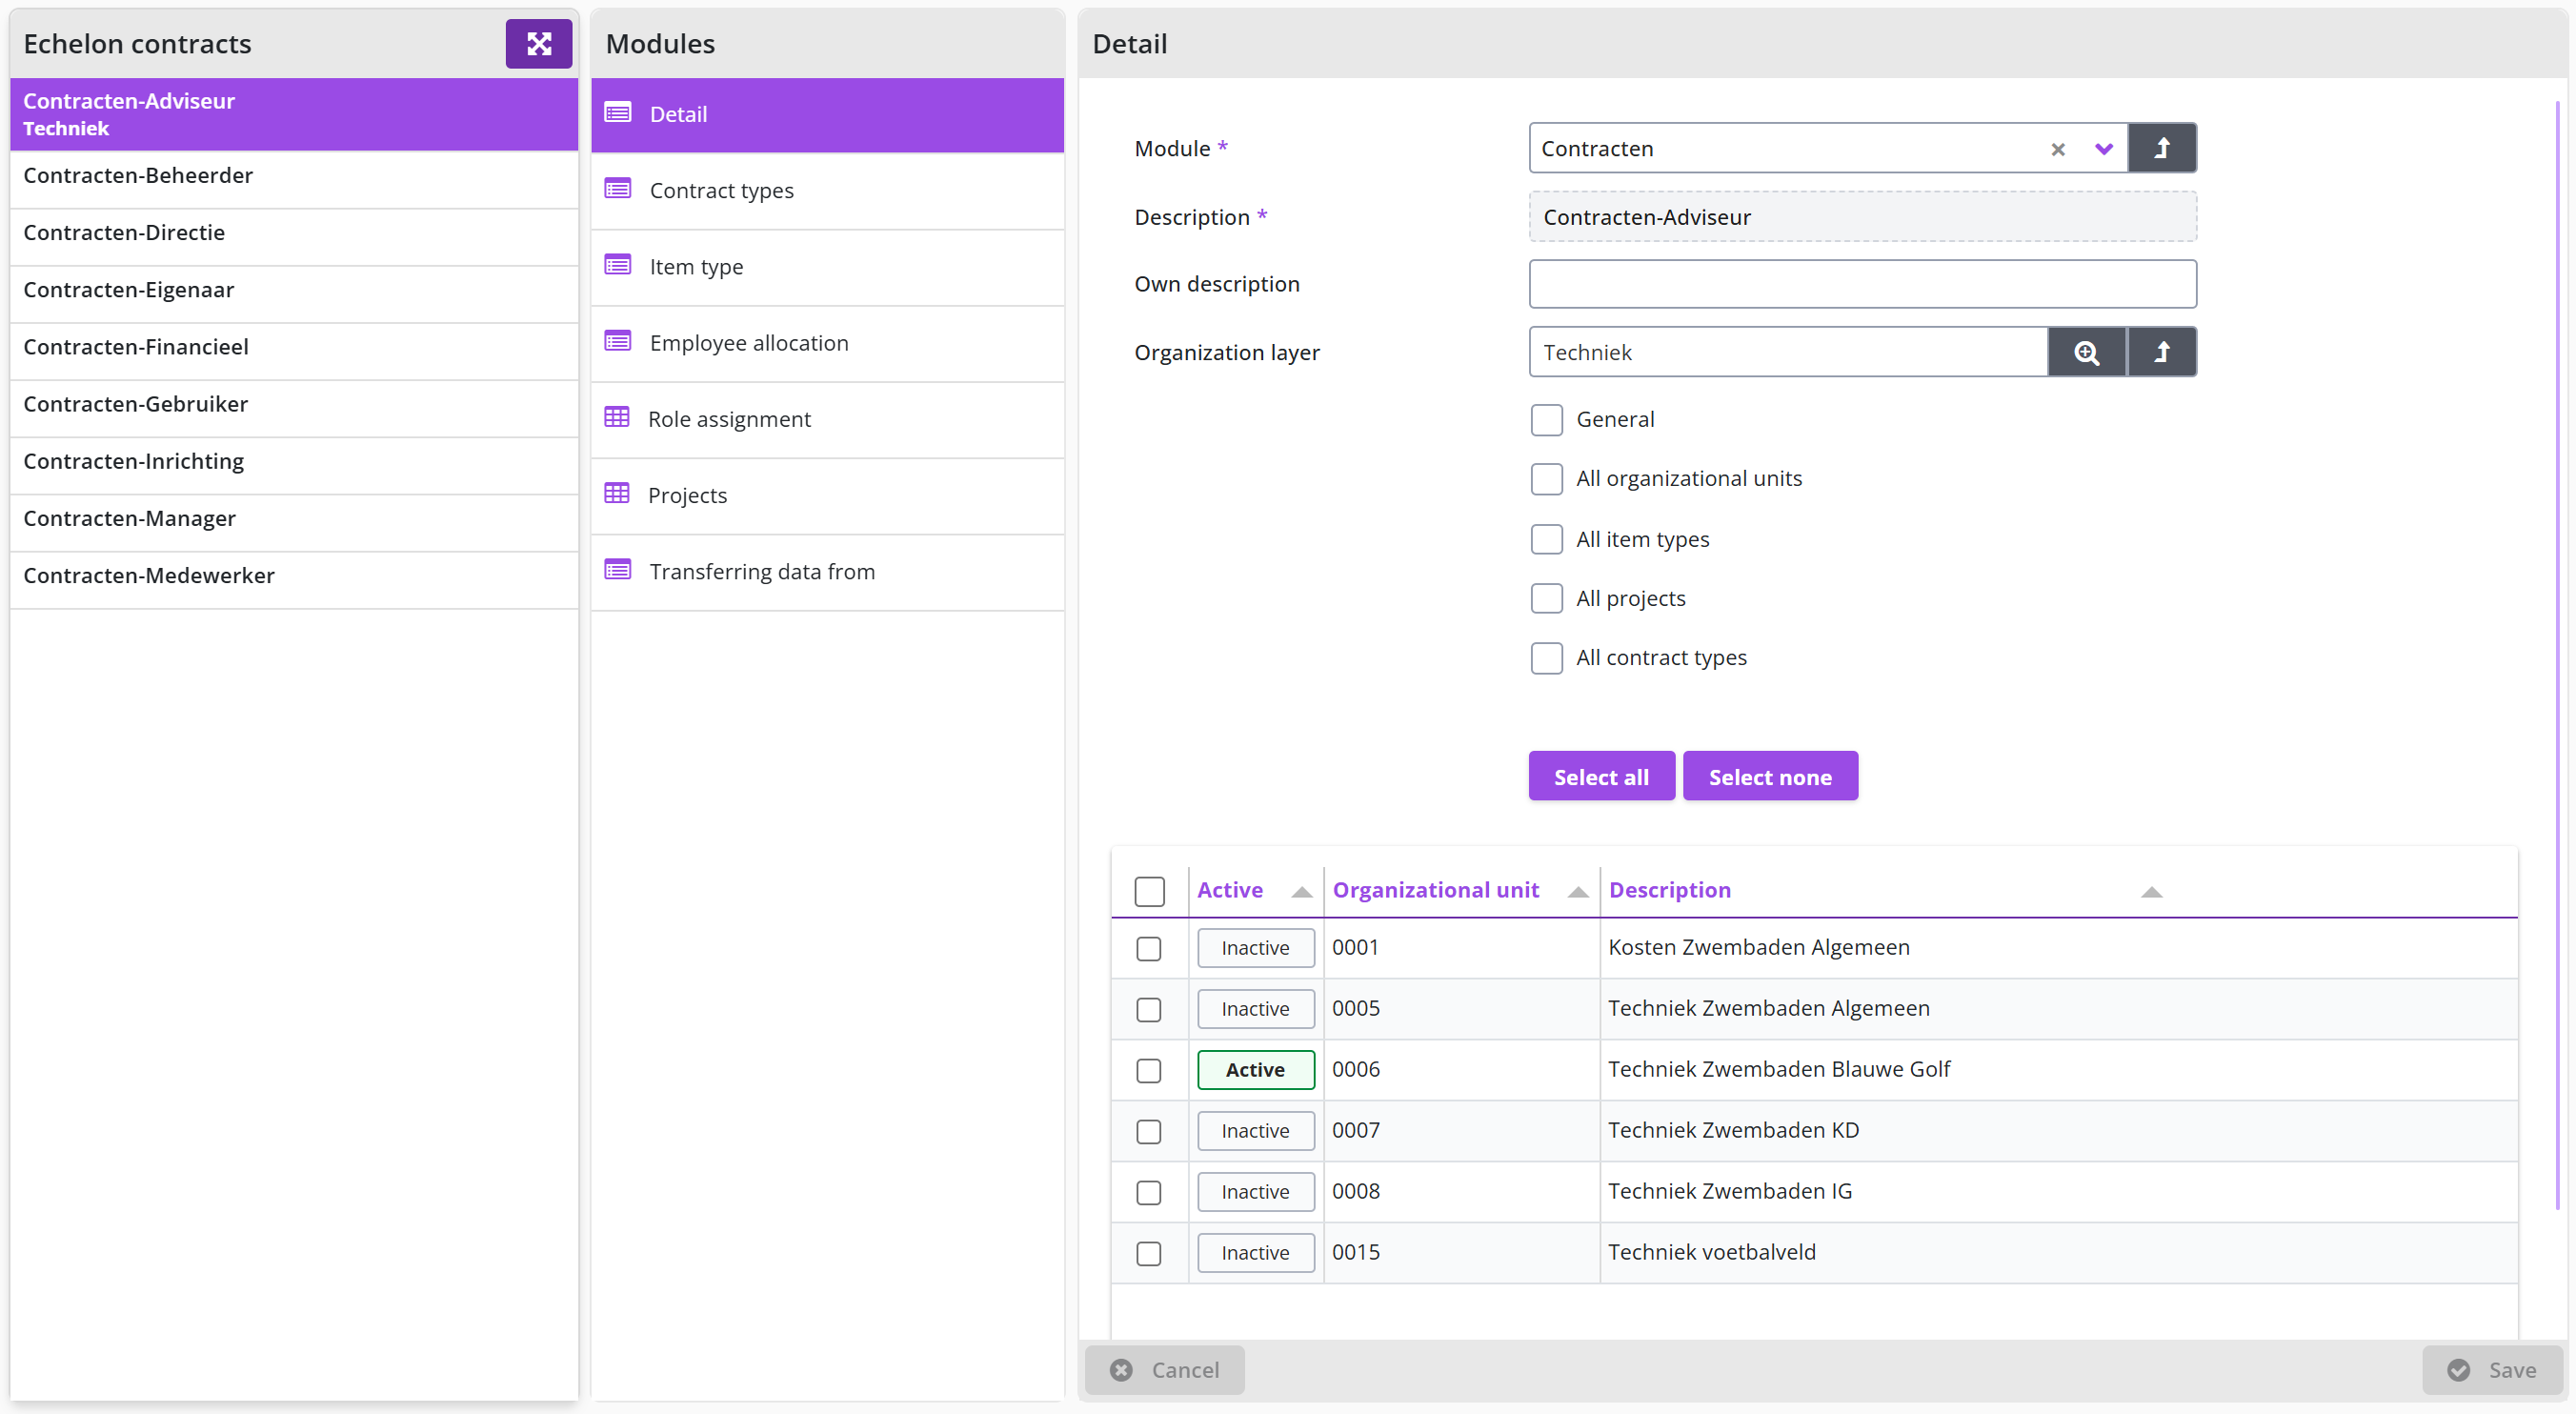Image resolution: width=2576 pixels, height=1414 pixels.
Task: Check All organizational units
Action: pyautogui.click(x=1546, y=479)
